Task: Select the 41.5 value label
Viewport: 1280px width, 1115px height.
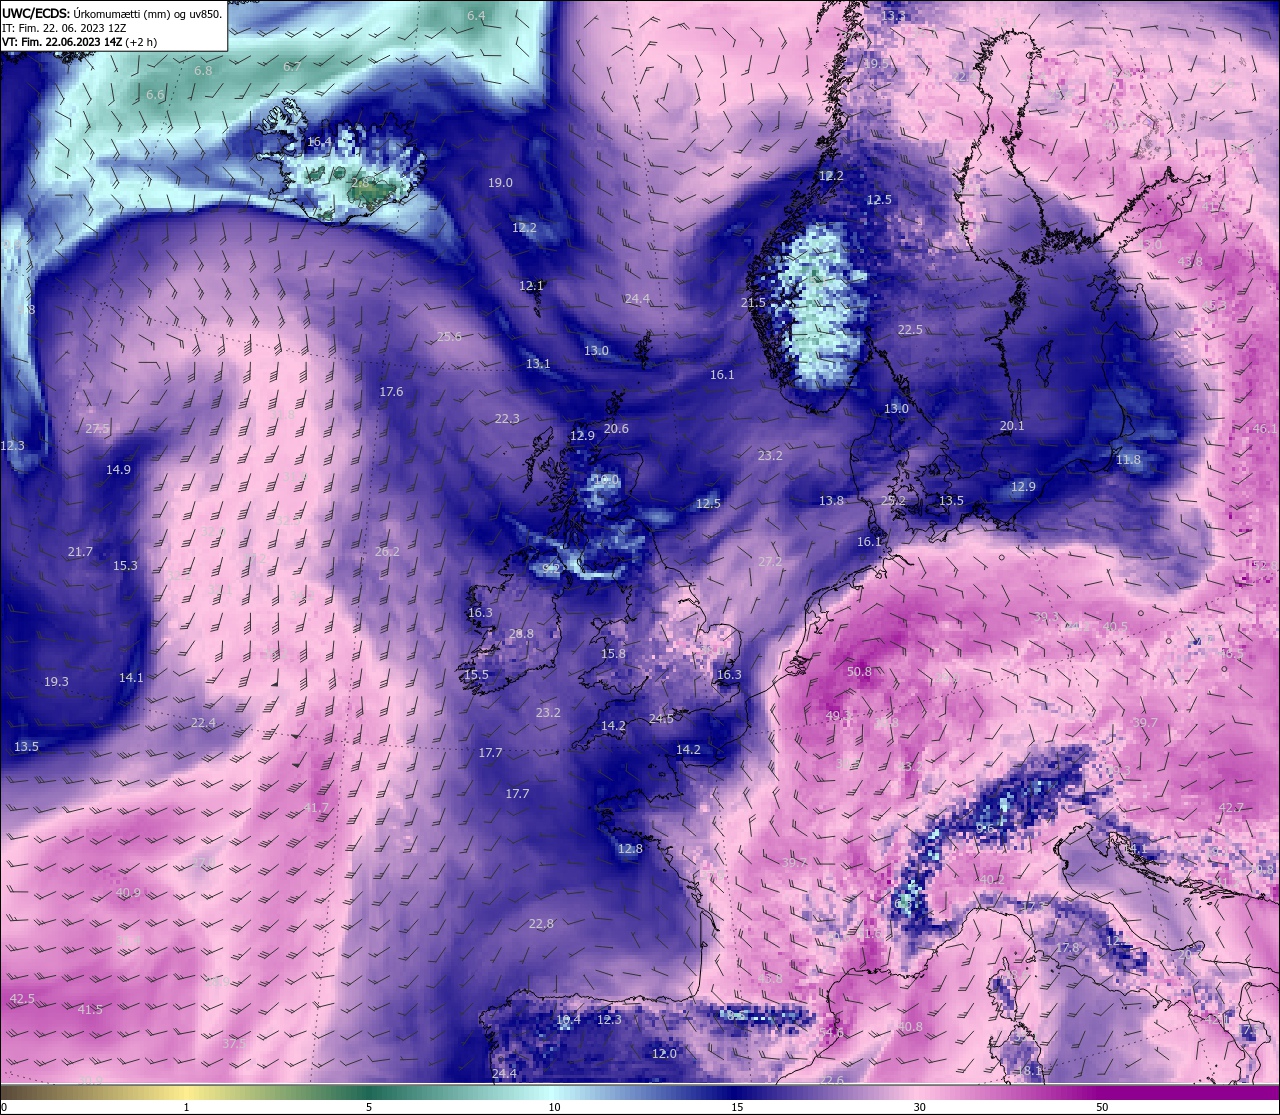Action: coord(90,1010)
